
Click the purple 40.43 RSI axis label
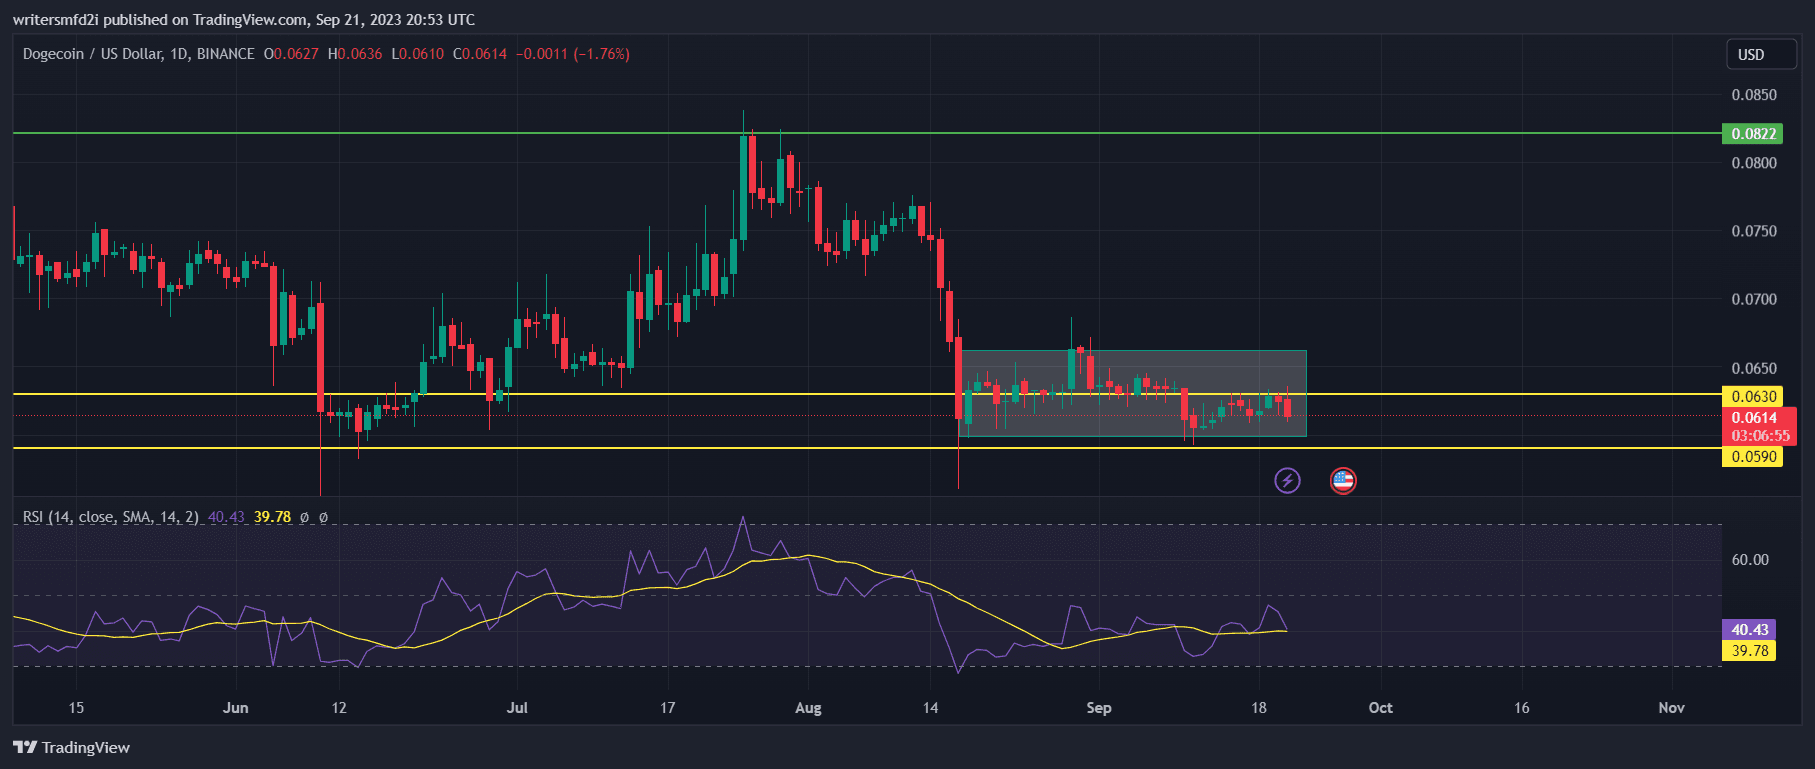(1749, 630)
